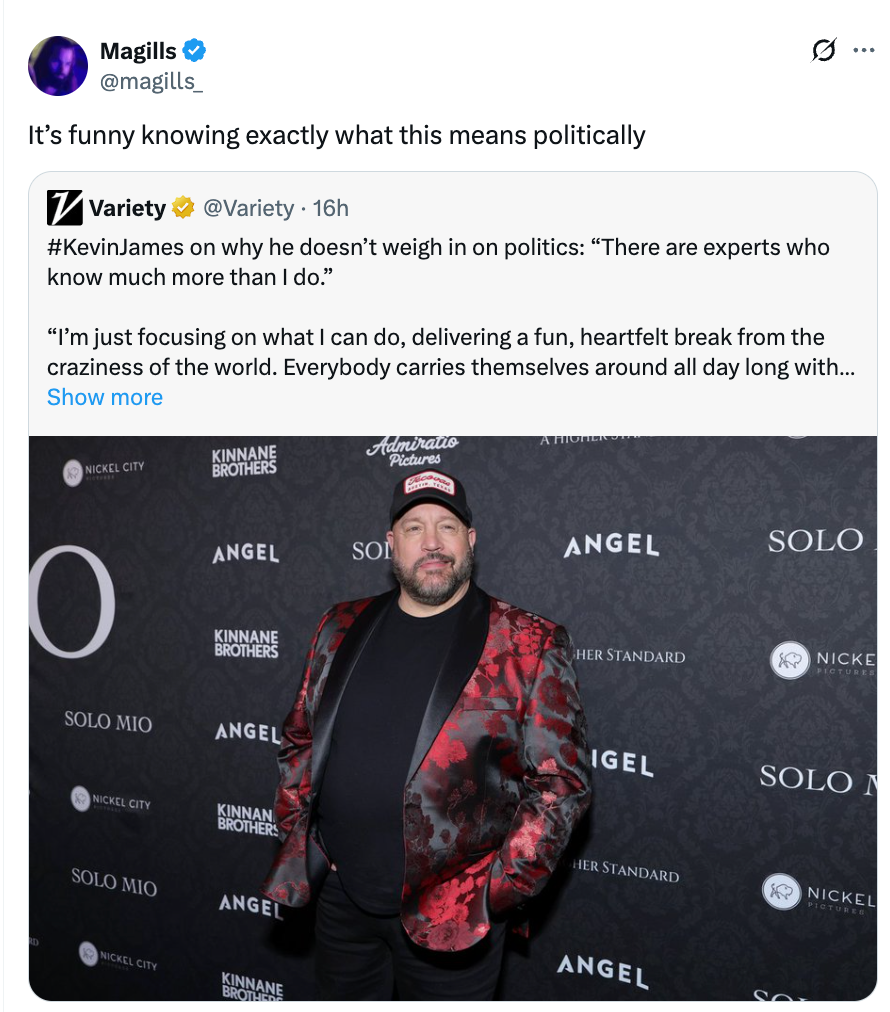Open the Magills profile avatar
Screen dimensions: 890x1012
coord(58,66)
